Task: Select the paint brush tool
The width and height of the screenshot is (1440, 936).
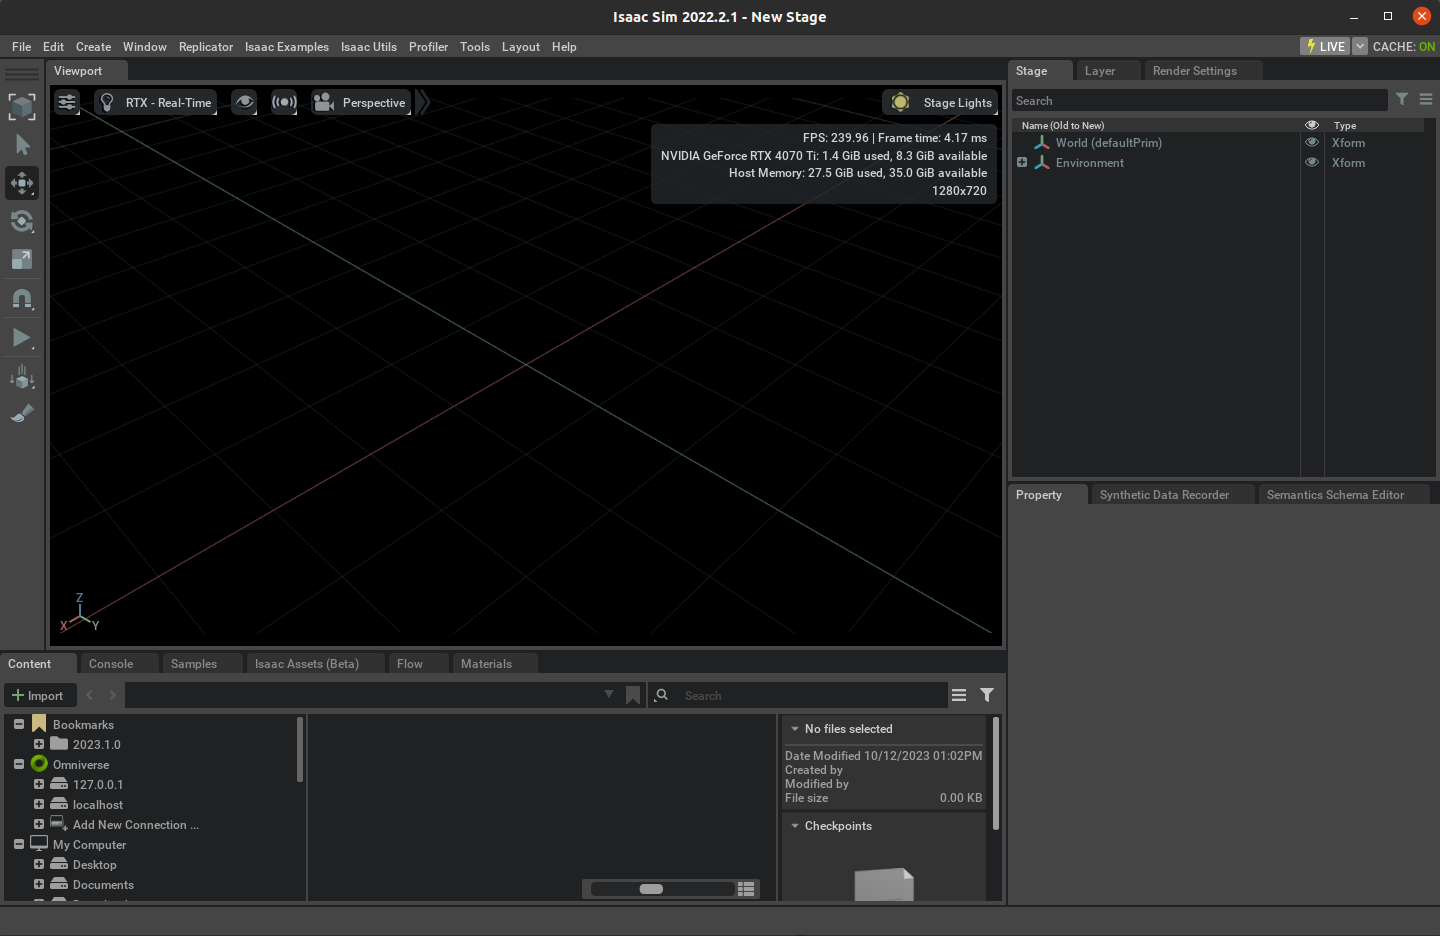Action: (x=22, y=413)
